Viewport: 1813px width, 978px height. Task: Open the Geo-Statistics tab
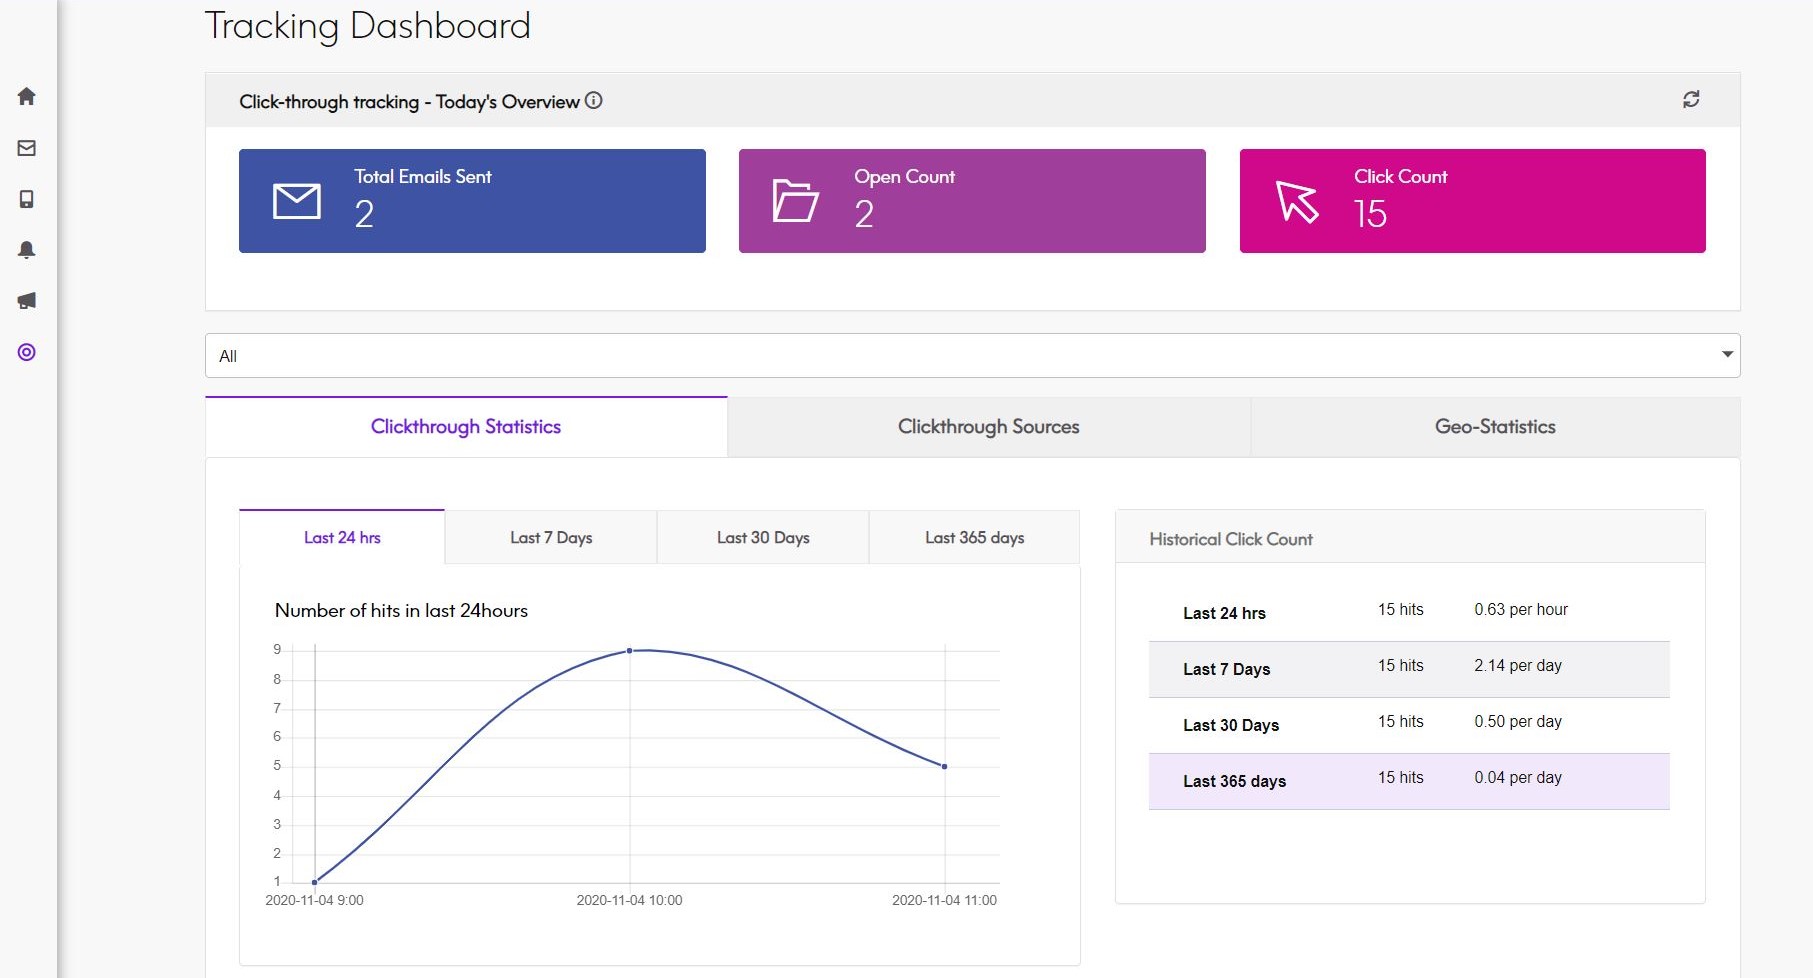(x=1494, y=427)
